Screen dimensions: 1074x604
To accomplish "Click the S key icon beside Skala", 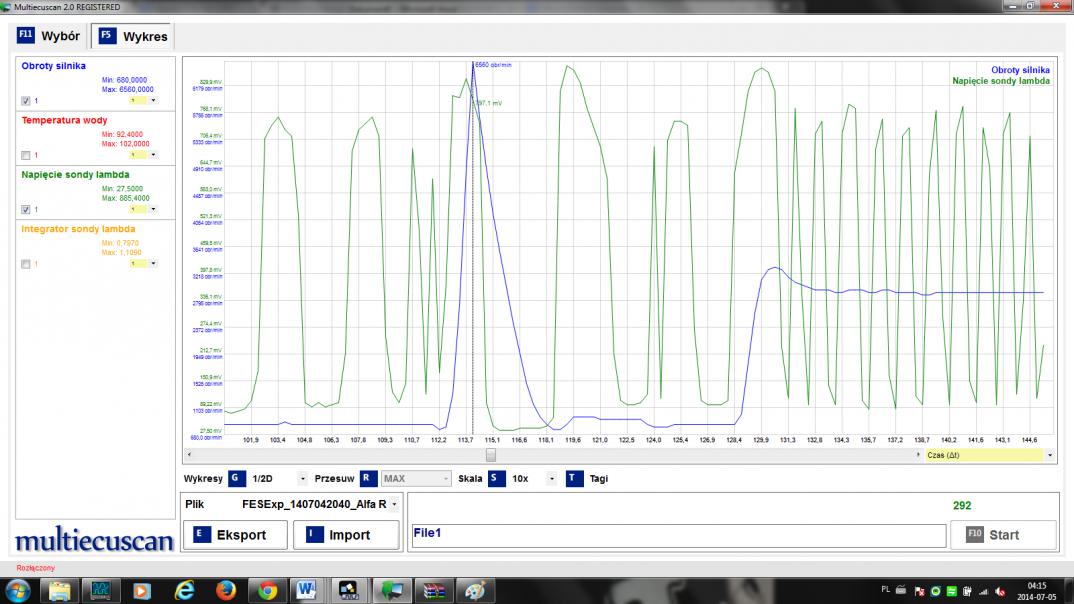I will pos(496,479).
